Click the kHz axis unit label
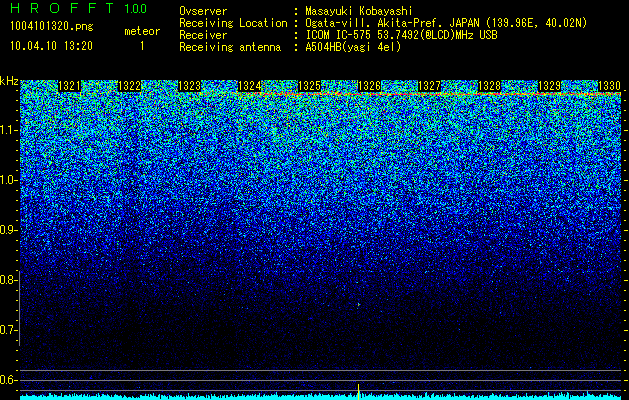629x400 pixels. pos(9,81)
